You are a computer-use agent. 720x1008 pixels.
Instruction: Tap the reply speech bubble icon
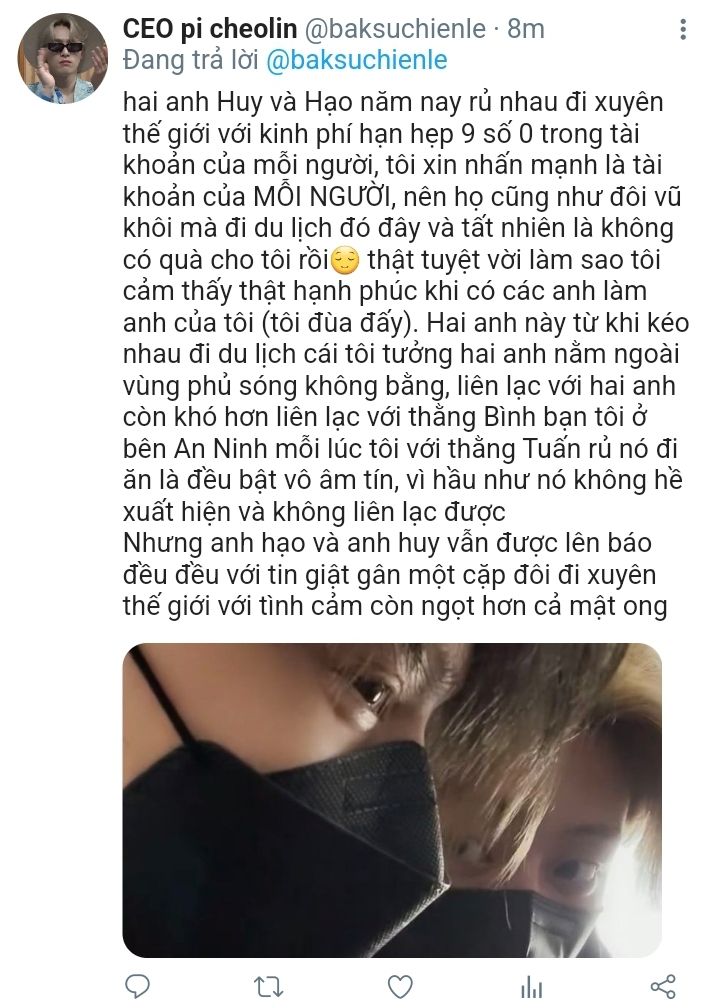136,986
